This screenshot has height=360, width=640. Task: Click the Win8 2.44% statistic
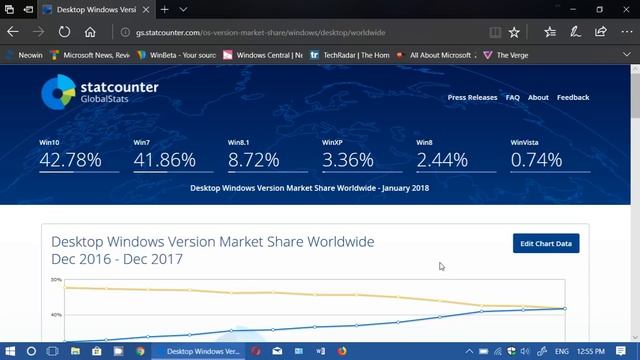456,155
